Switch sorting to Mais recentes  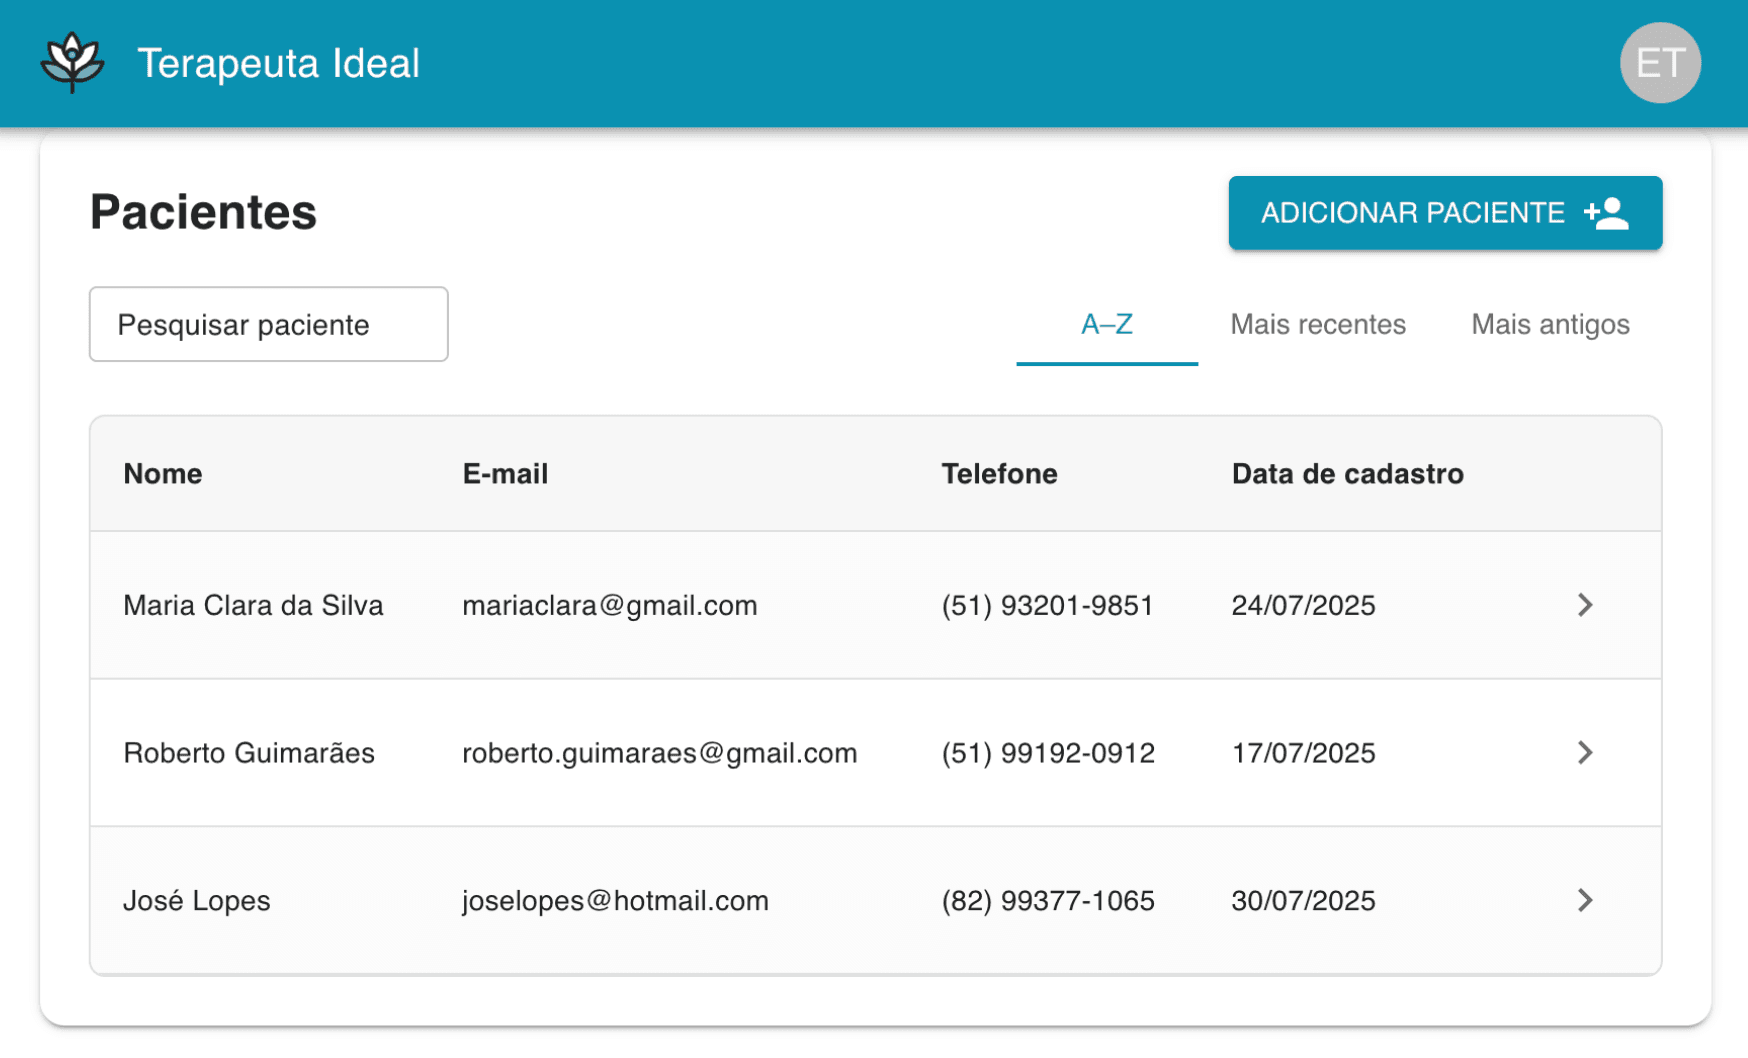pos(1319,324)
